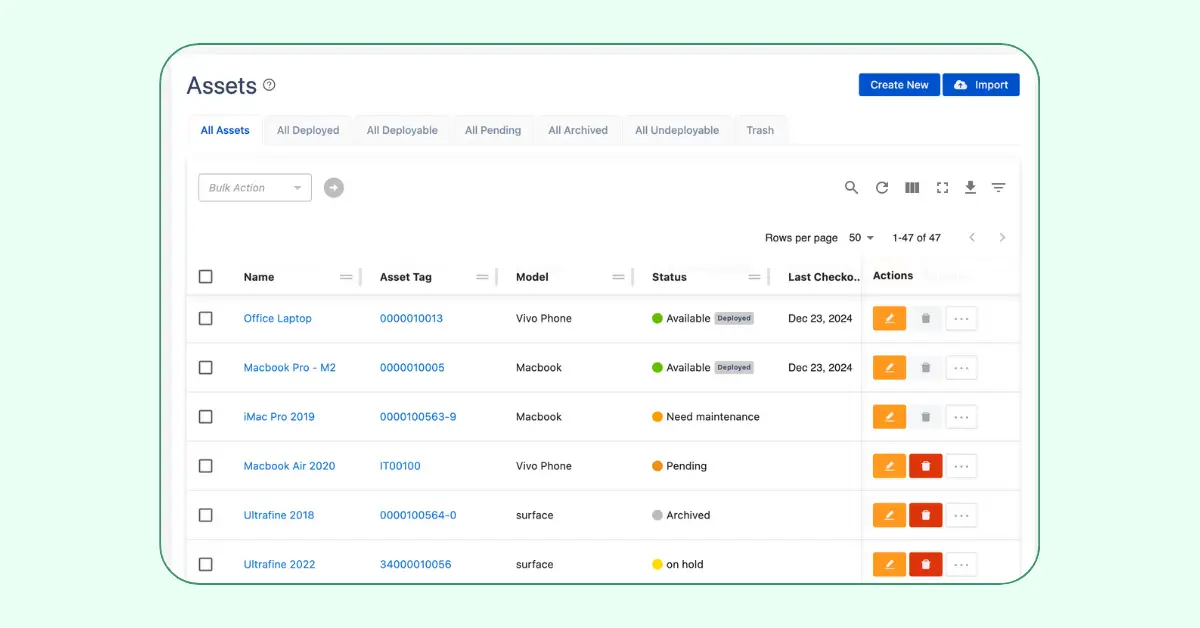Screen dimensions: 1200x628
Task: Delete the Ultrafine 2018 asset
Action: point(926,515)
